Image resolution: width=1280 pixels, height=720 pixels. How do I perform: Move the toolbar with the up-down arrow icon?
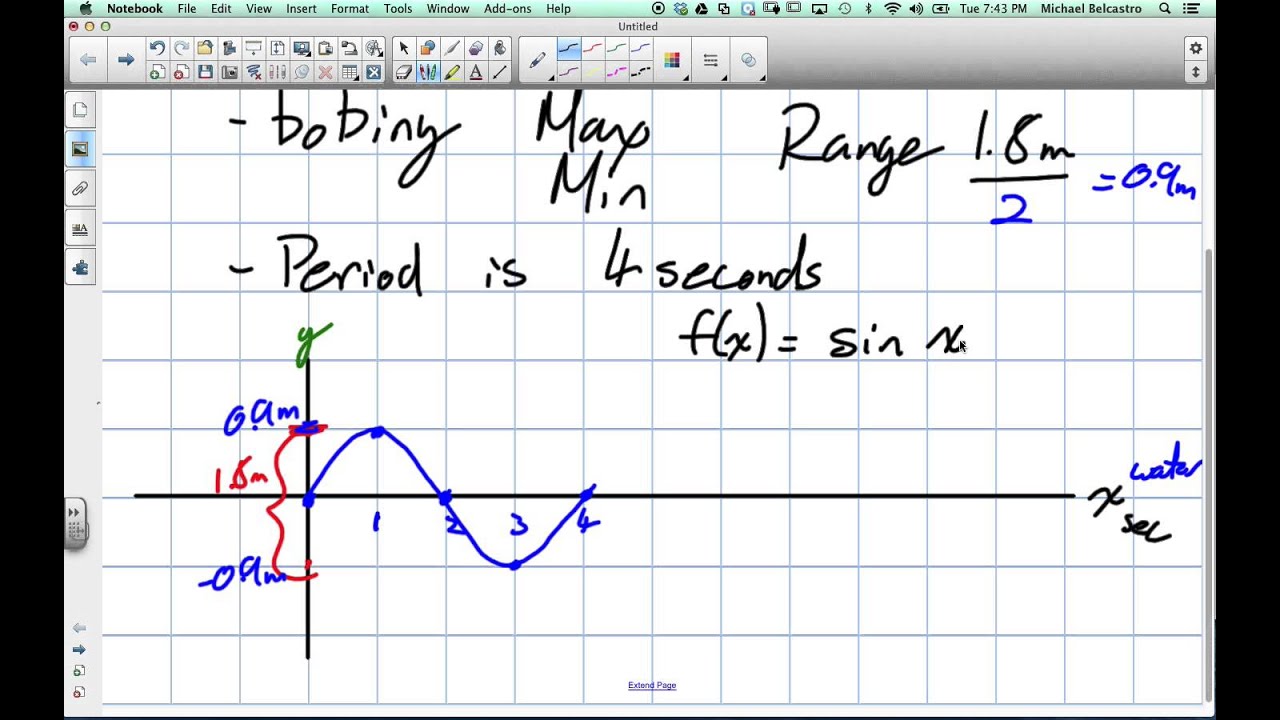1195,72
